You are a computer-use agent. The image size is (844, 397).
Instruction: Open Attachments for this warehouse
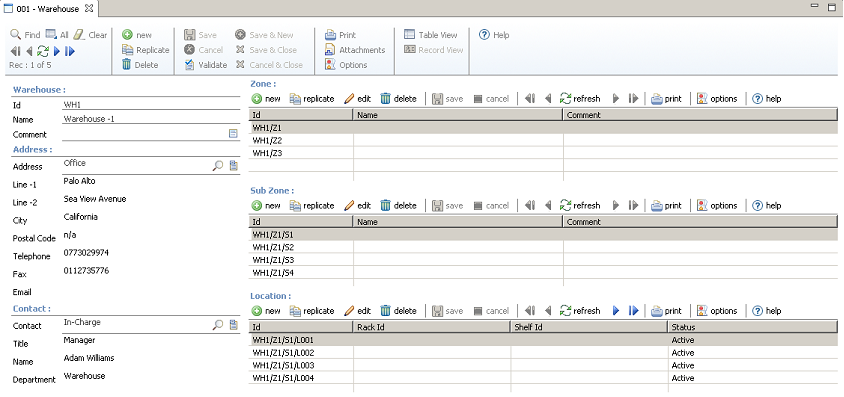[355, 50]
